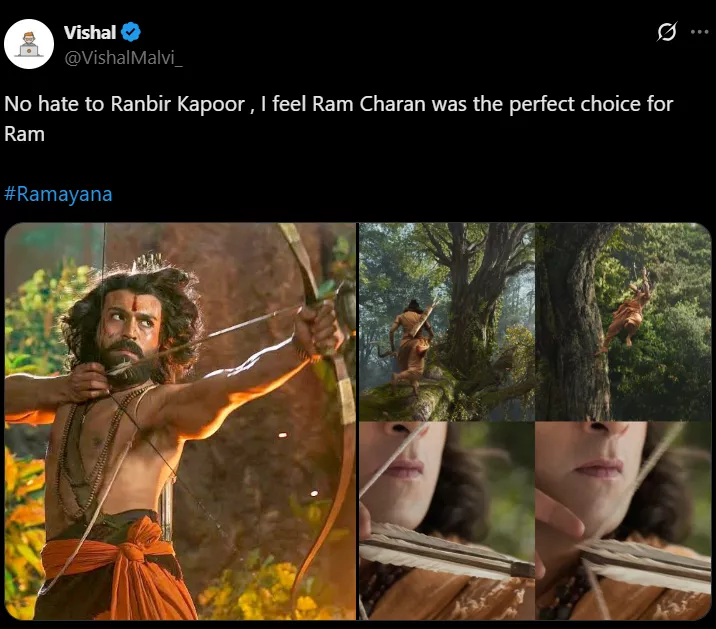716x629 pixels.
Task: Click the blue verified badge next to Vishal
Action: point(131,33)
